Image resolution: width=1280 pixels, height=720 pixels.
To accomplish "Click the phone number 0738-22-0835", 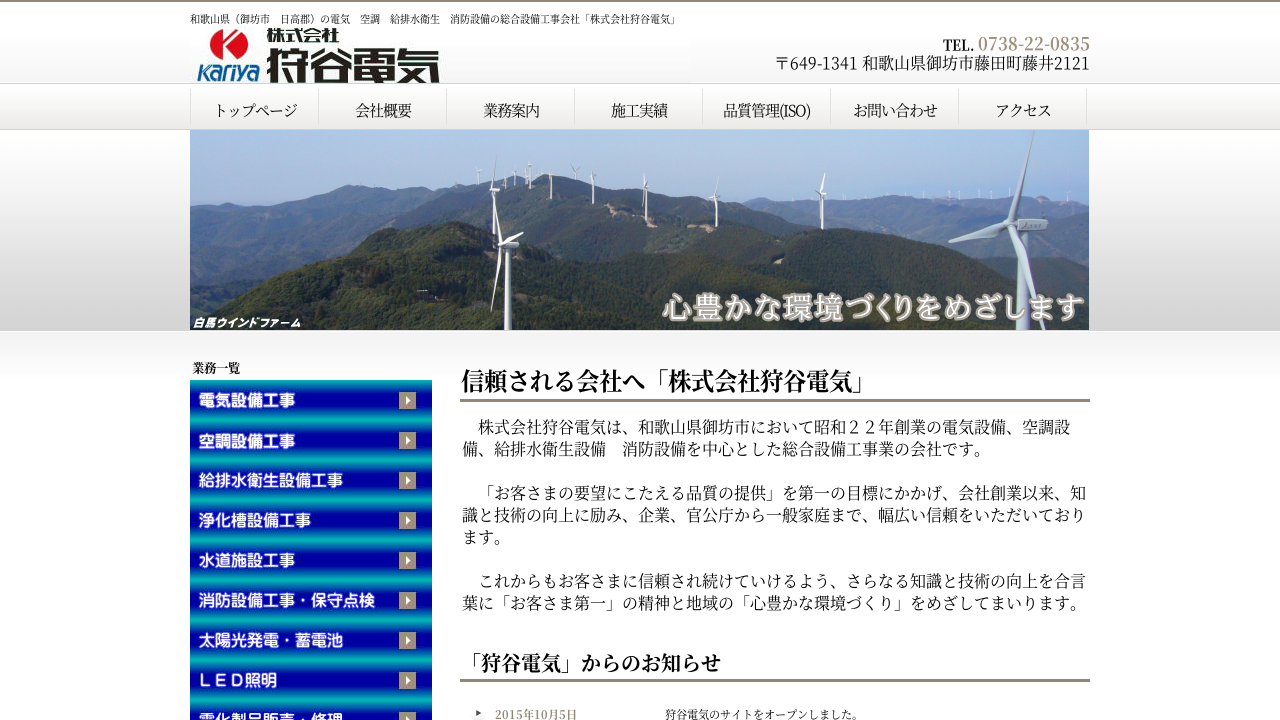I will tap(1033, 44).
